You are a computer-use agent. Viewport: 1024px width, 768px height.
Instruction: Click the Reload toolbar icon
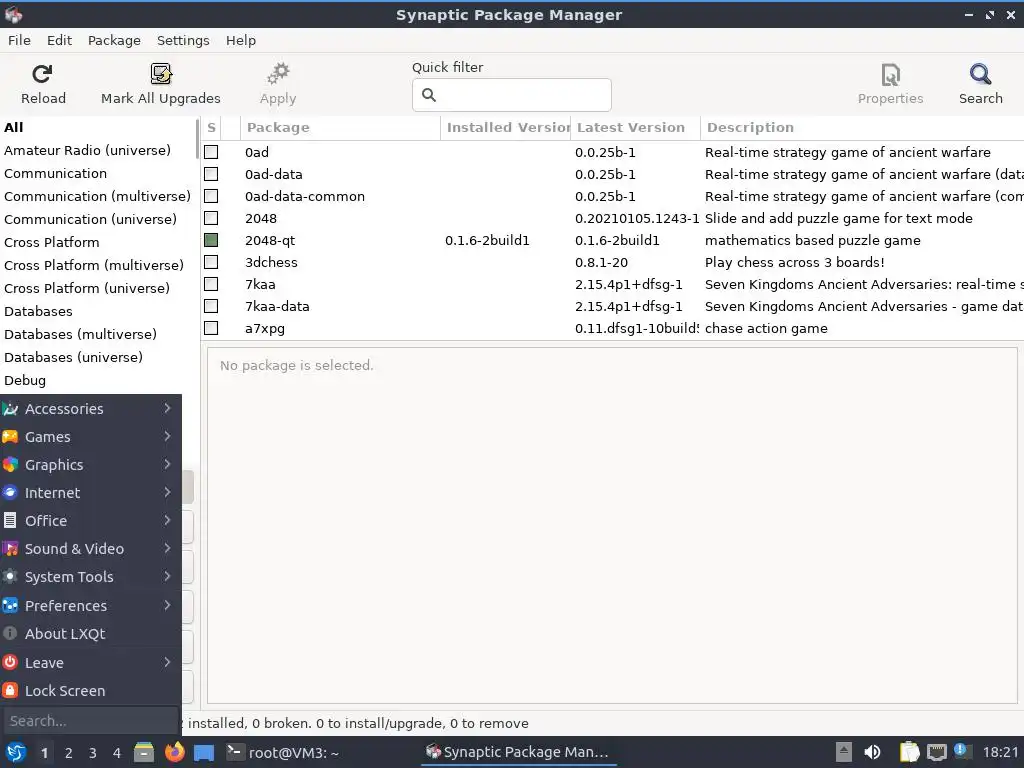42,74
